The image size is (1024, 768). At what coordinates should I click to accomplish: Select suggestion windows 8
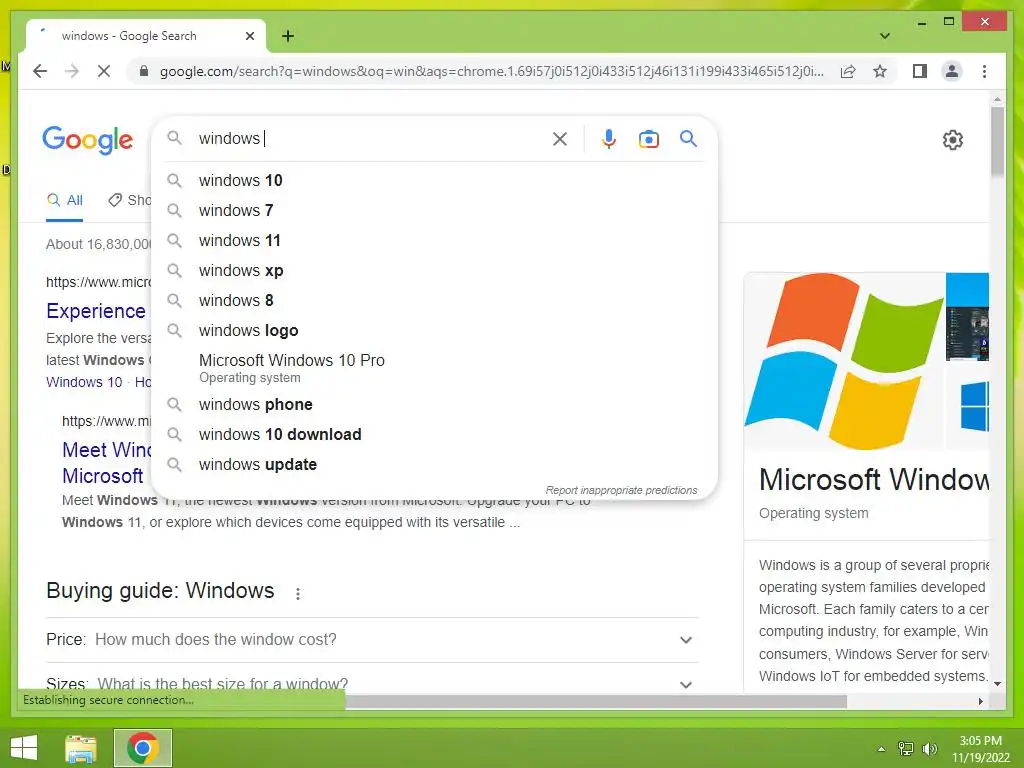click(435, 300)
